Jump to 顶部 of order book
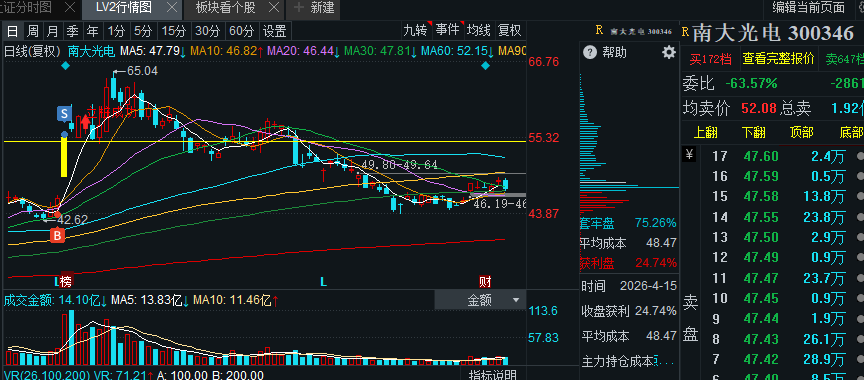Viewport: 864px width, 380px height. point(802,133)
